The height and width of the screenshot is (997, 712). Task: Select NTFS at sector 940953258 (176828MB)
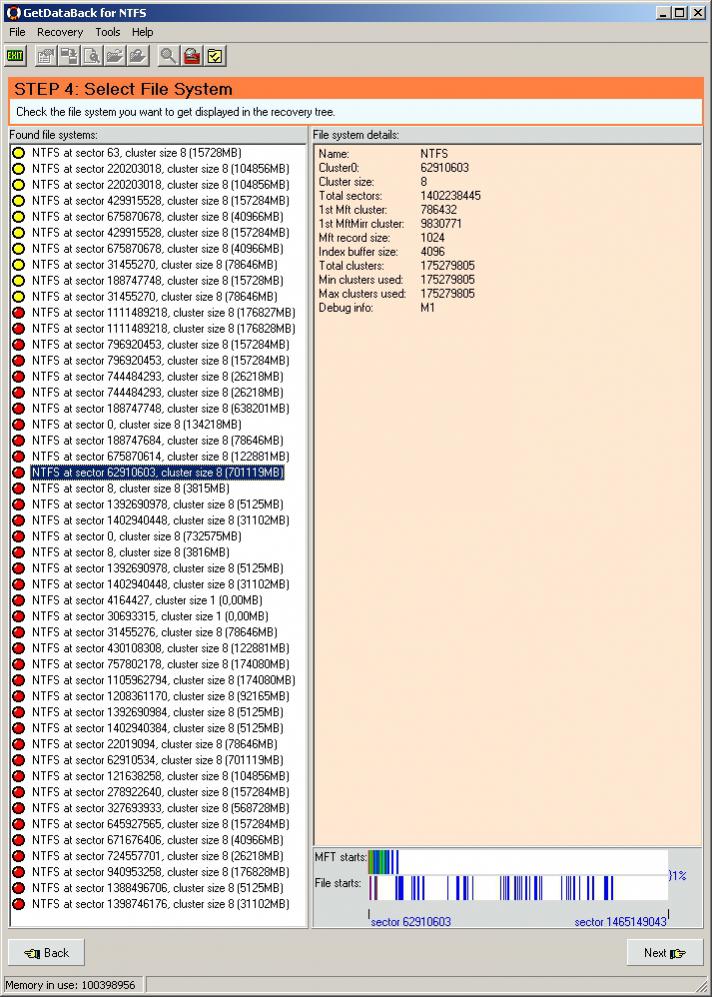(x=160, y=872)
